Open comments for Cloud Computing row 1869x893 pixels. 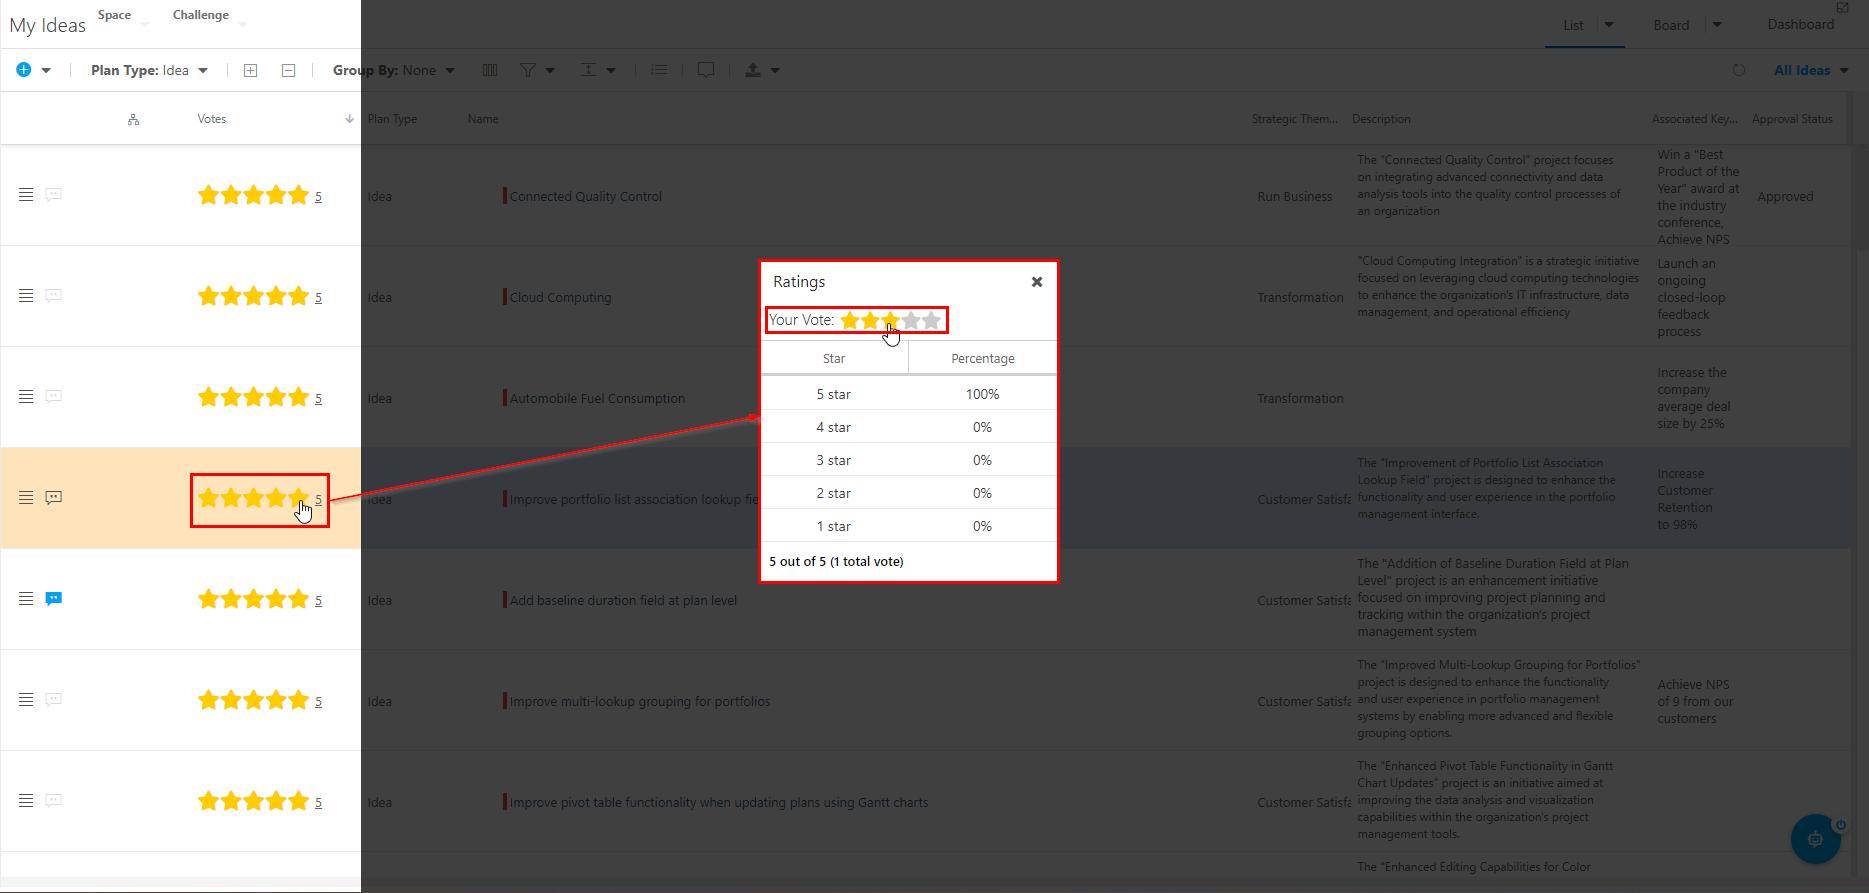[54, 296]
